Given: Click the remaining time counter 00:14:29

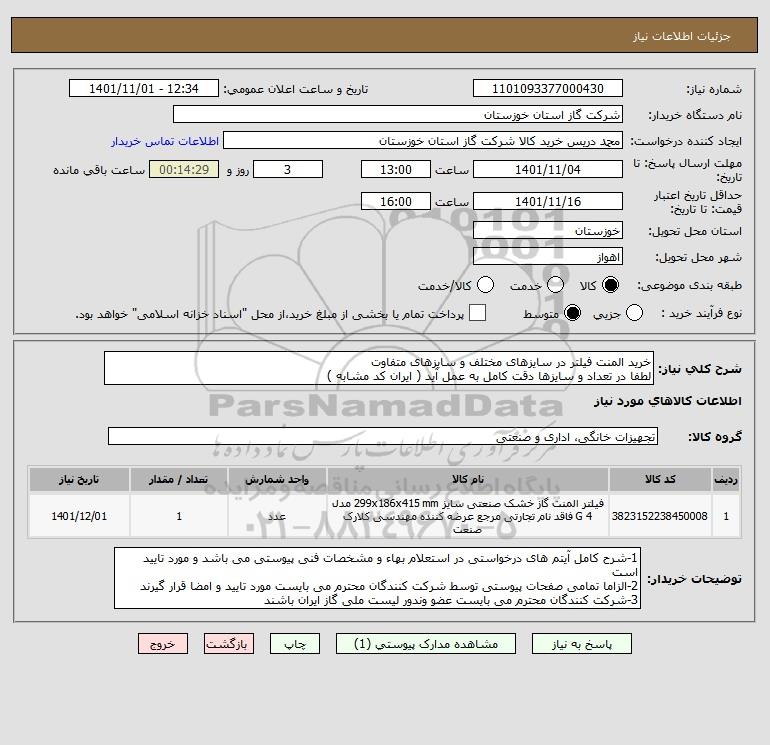Looking at the screenshot, I should pyautogui.click(x=184, y=169).
